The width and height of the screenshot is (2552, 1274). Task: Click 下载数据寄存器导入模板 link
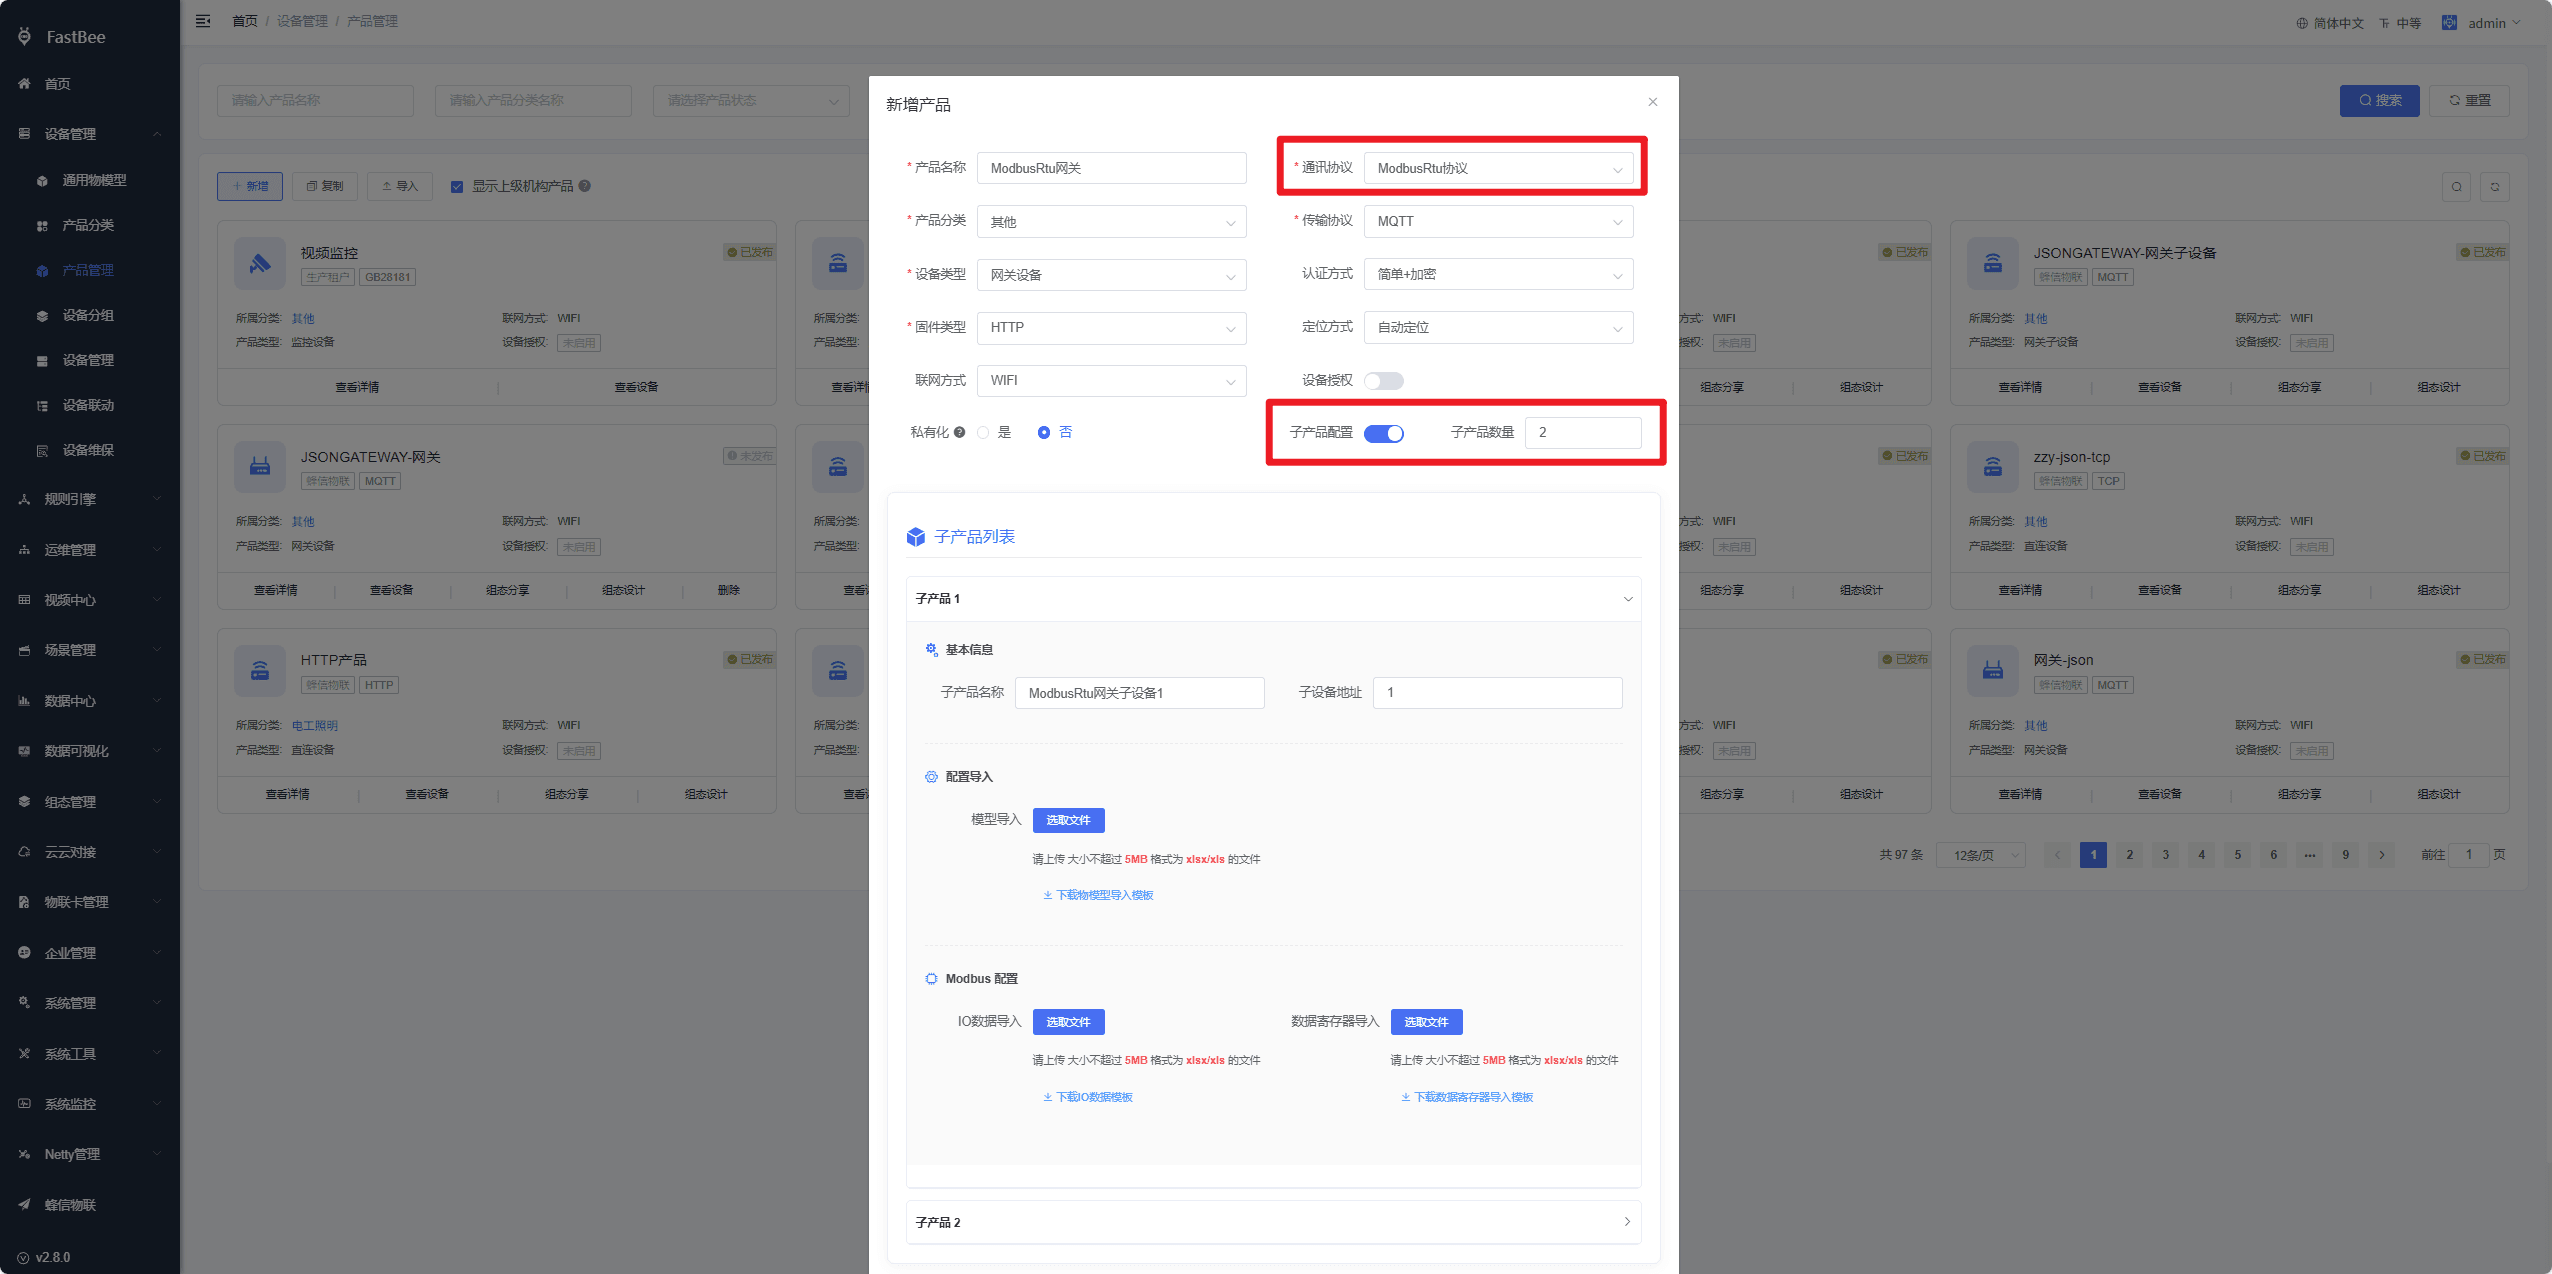pos(1466,1097)
